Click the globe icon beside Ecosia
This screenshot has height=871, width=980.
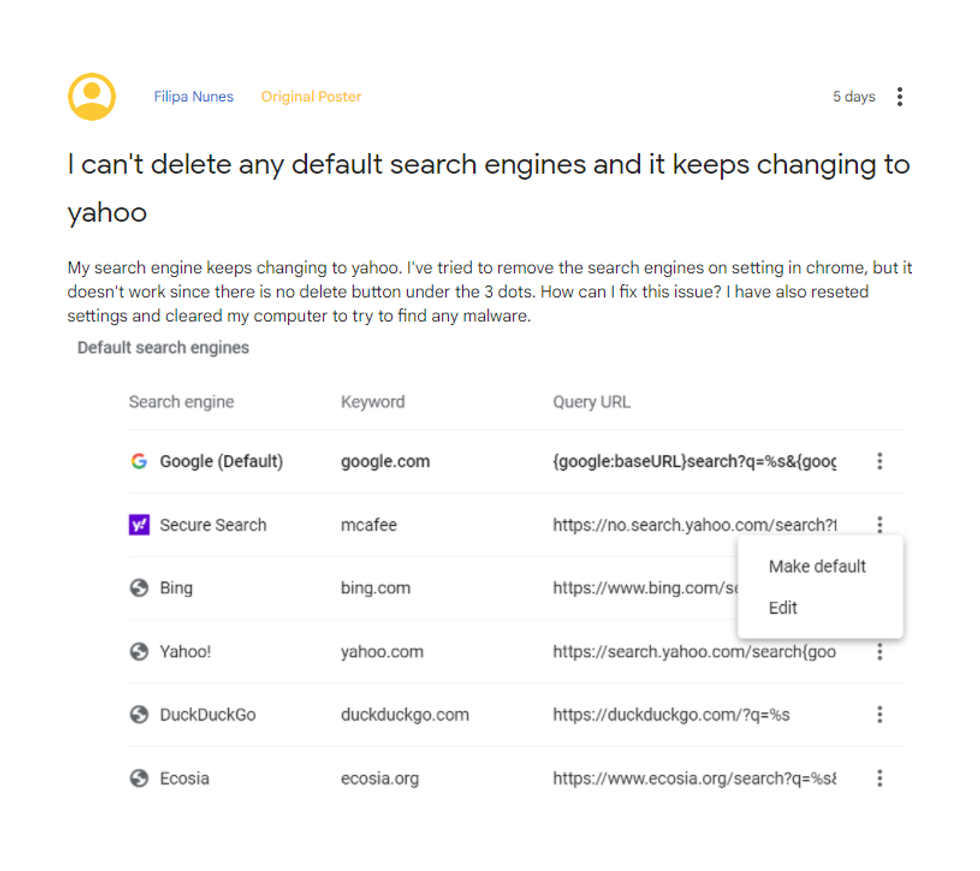click(139, 778)
